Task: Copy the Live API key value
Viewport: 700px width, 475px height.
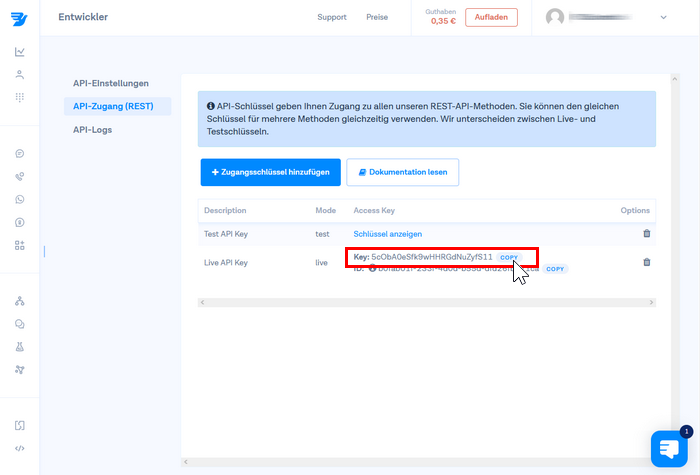Action: click(509, 257)
